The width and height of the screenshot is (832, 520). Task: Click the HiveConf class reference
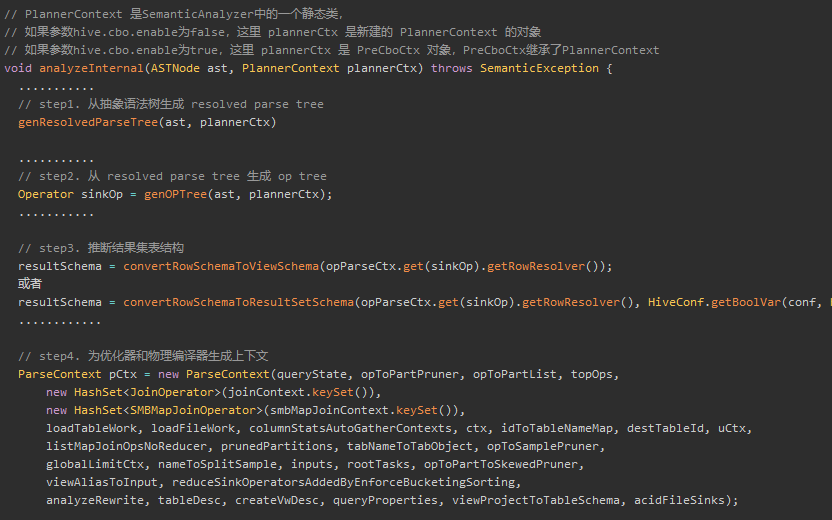click(676, 302)
